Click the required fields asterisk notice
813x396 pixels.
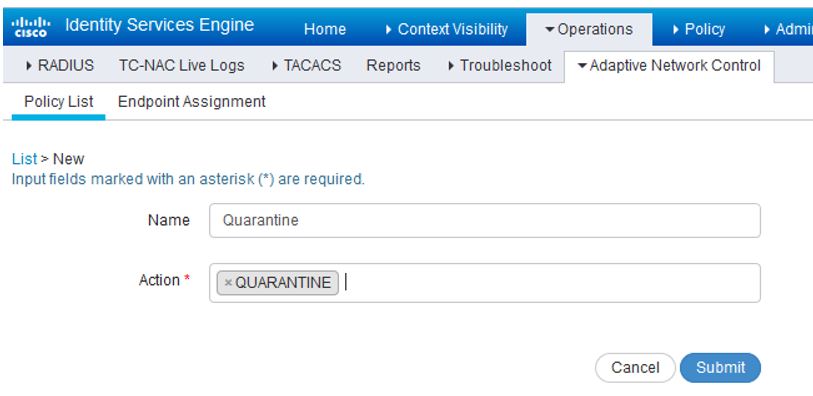(x=188, y=179)
